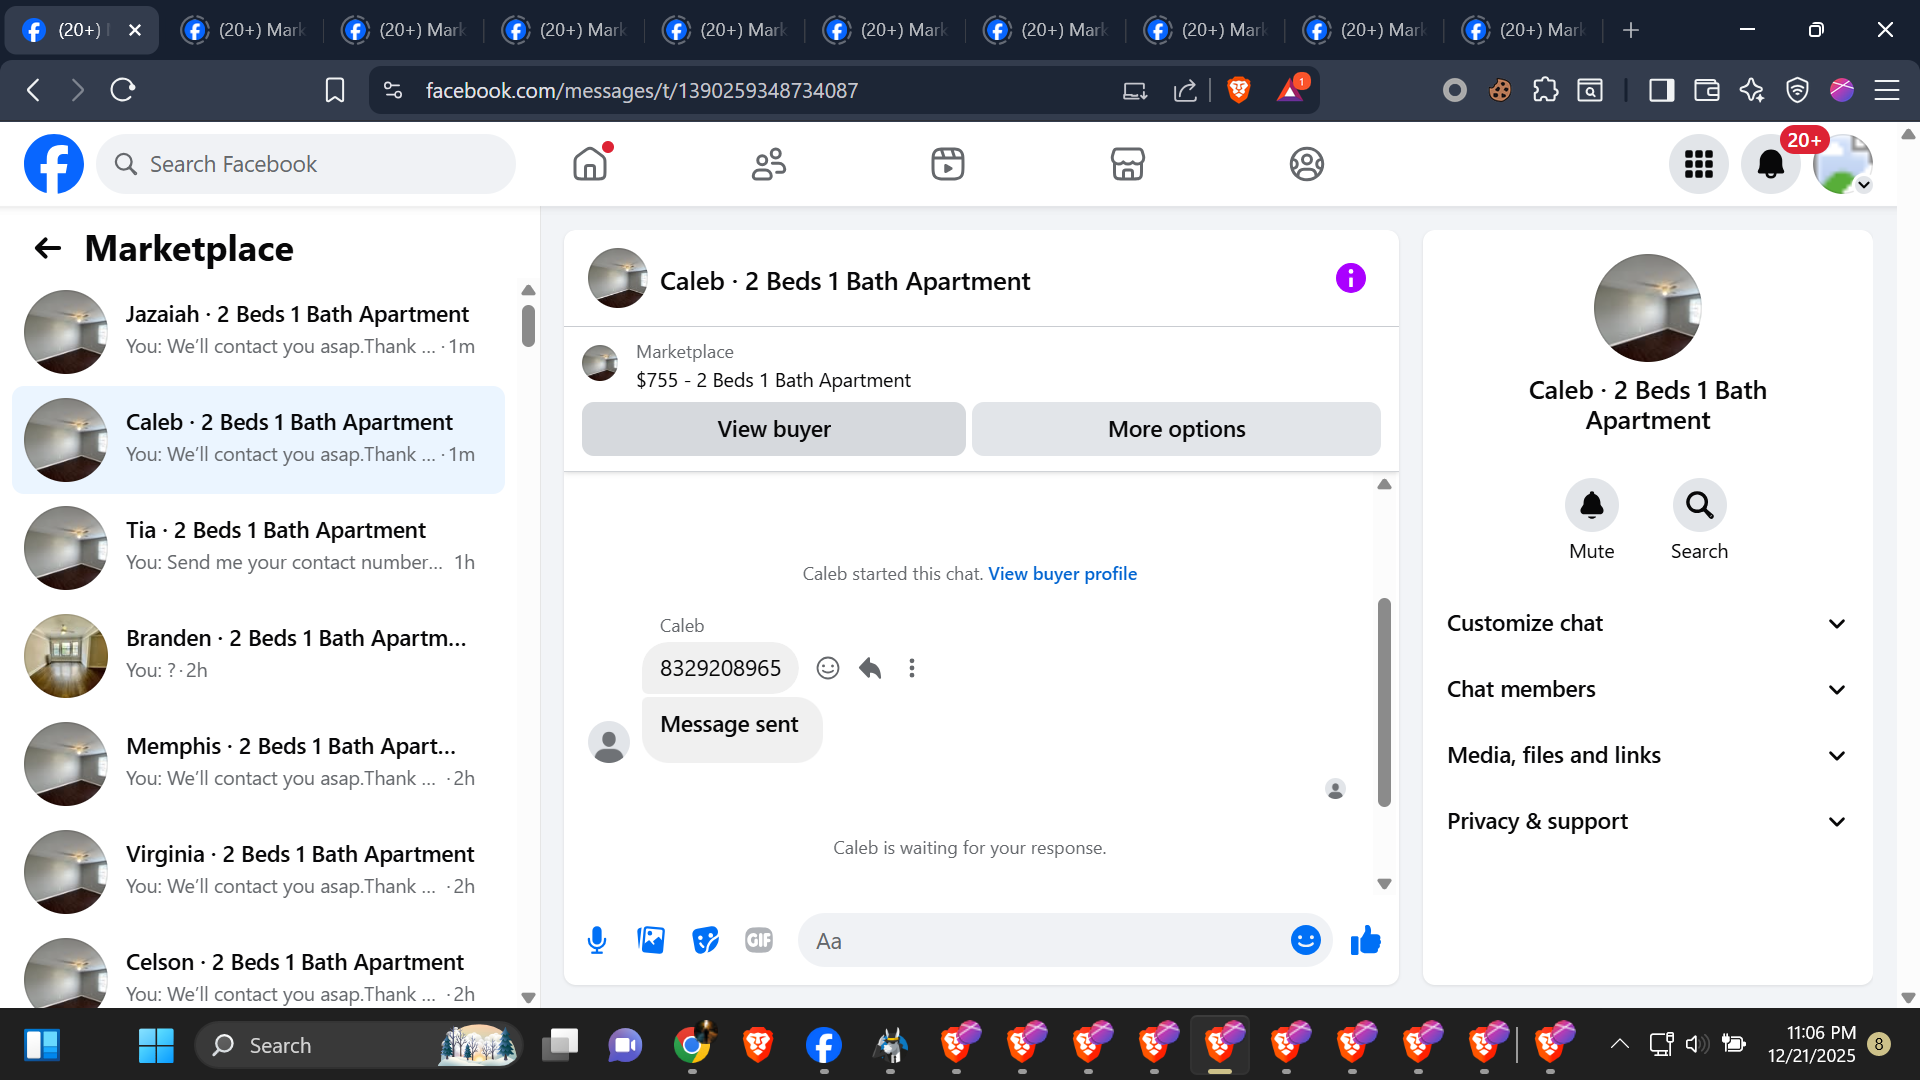Click the Facebook logo
The width and height of the screenshot is (1920, 1080).
tap(54, 164)
